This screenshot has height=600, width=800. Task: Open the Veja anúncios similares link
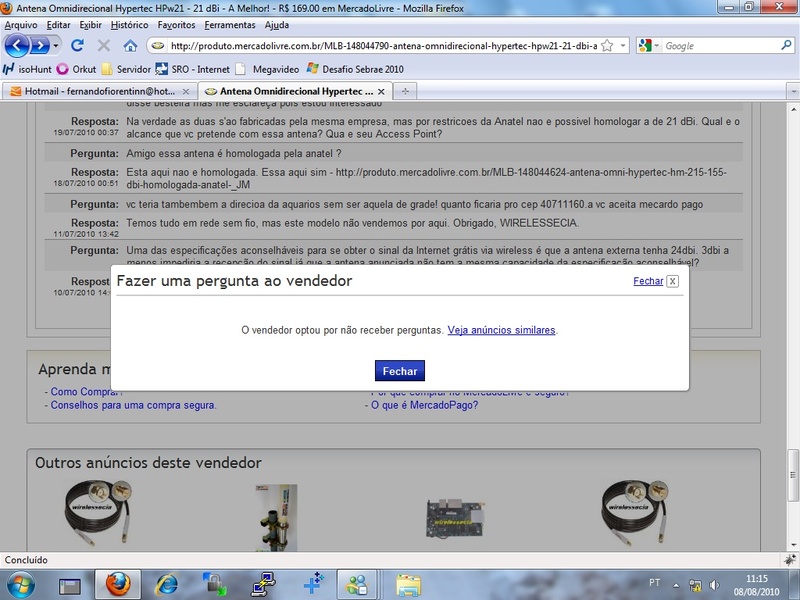[501, 330]
